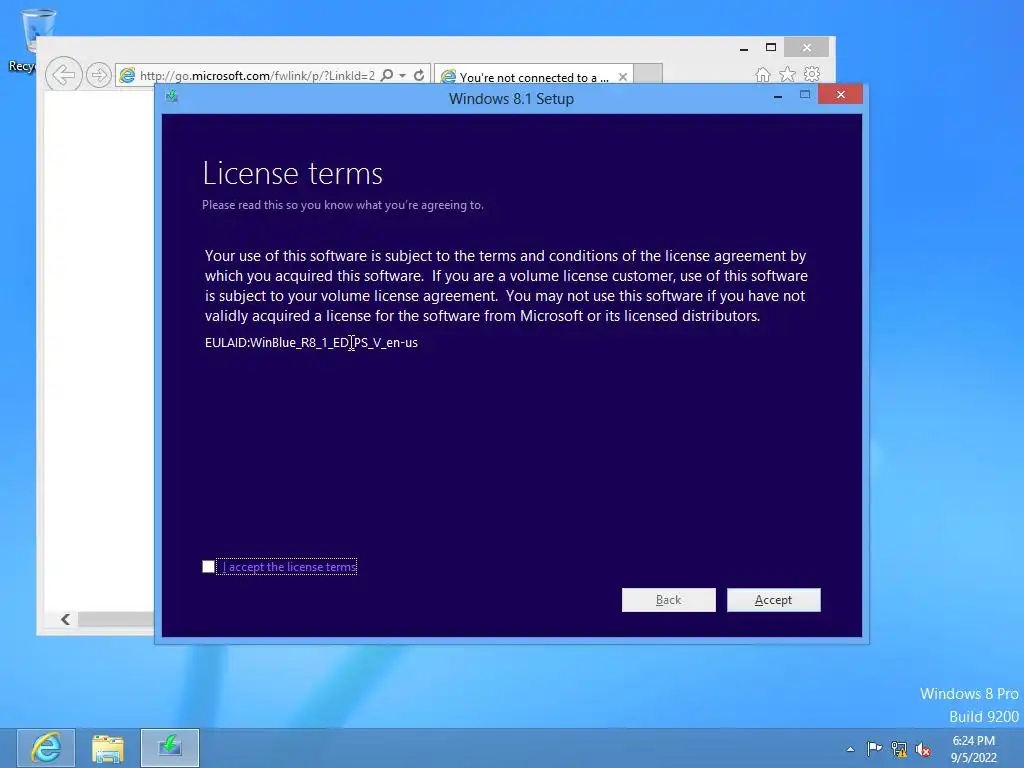The height and width of the screenshot is (768, 1024).
Task: Click the left scroll arrow in Internet Explorer
Action: [65, 619]
